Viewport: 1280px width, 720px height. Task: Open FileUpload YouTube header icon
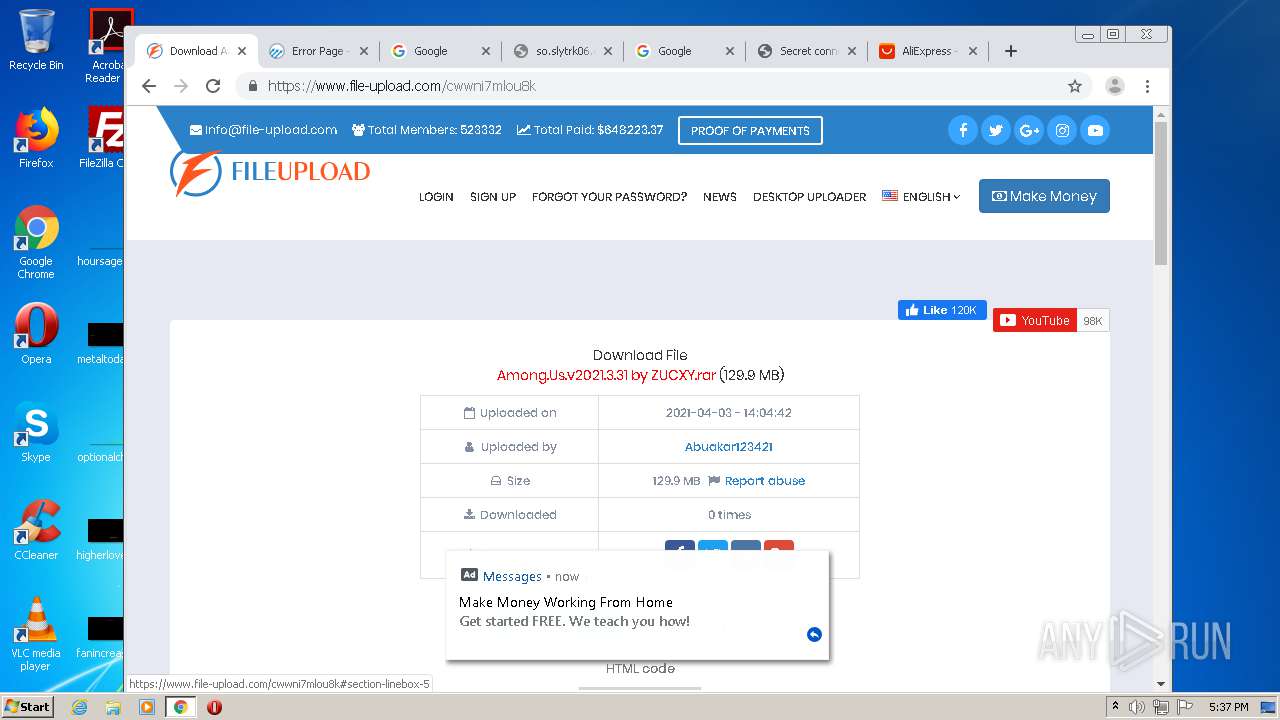click(1095, 130)
